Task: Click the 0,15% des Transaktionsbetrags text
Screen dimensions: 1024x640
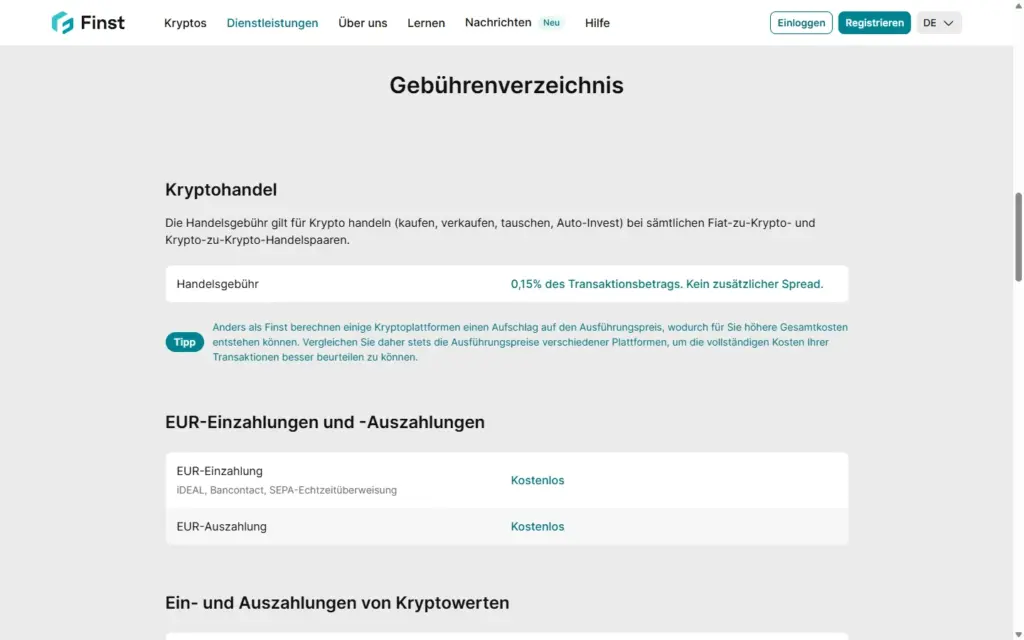Action: [667, 284]
